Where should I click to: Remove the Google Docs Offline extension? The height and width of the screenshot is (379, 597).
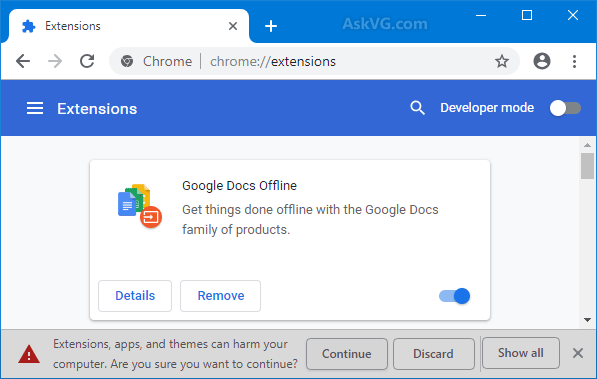tap(220, 296)
